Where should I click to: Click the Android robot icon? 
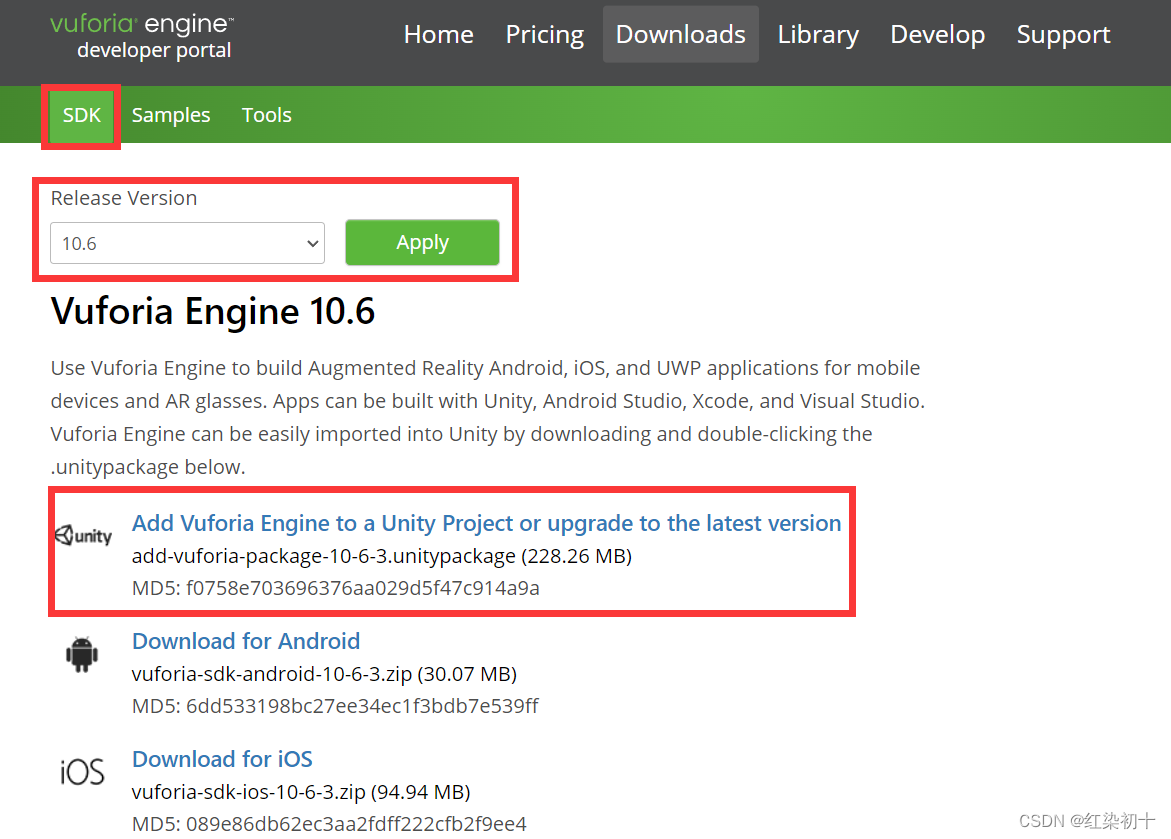[81, 654]
